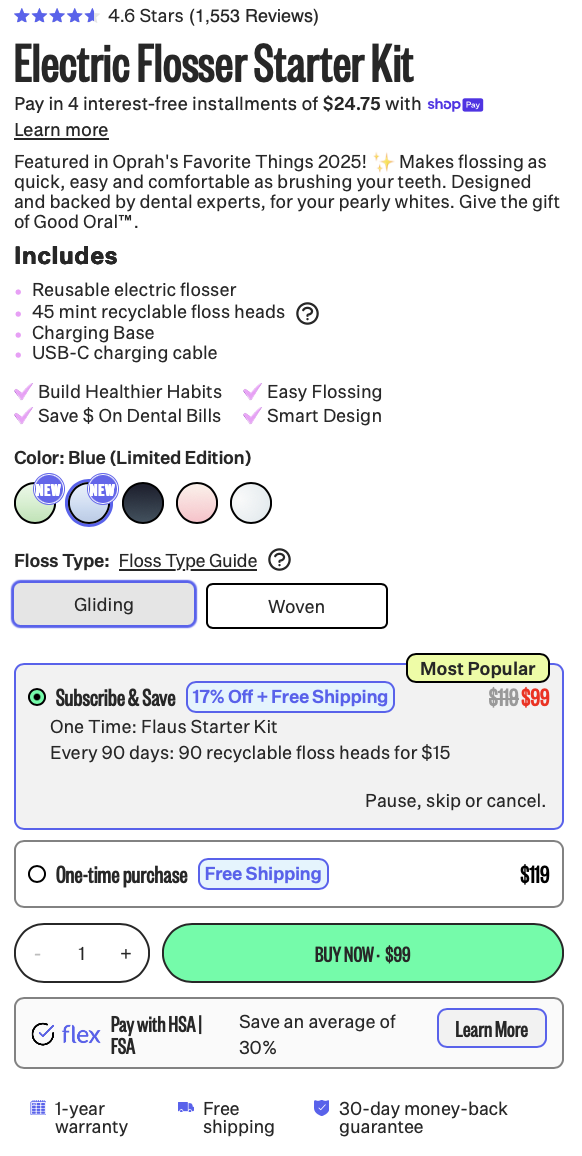The image size is (582, 1156).
Task: Choose the Woven floss type
Action: tap(297, 606)
